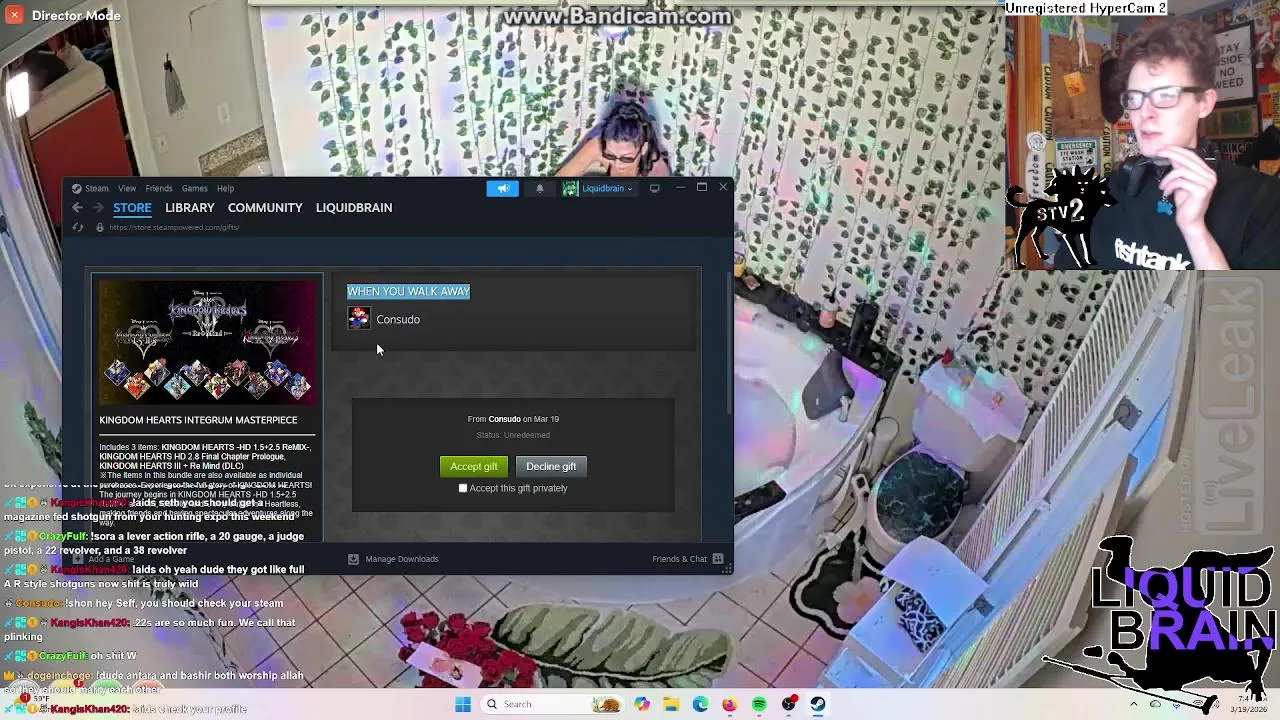Viewport: 1280px width, 720px height.
Task: Click the store.steampowered.com gifts URL
Action: [x=174, y=227]
